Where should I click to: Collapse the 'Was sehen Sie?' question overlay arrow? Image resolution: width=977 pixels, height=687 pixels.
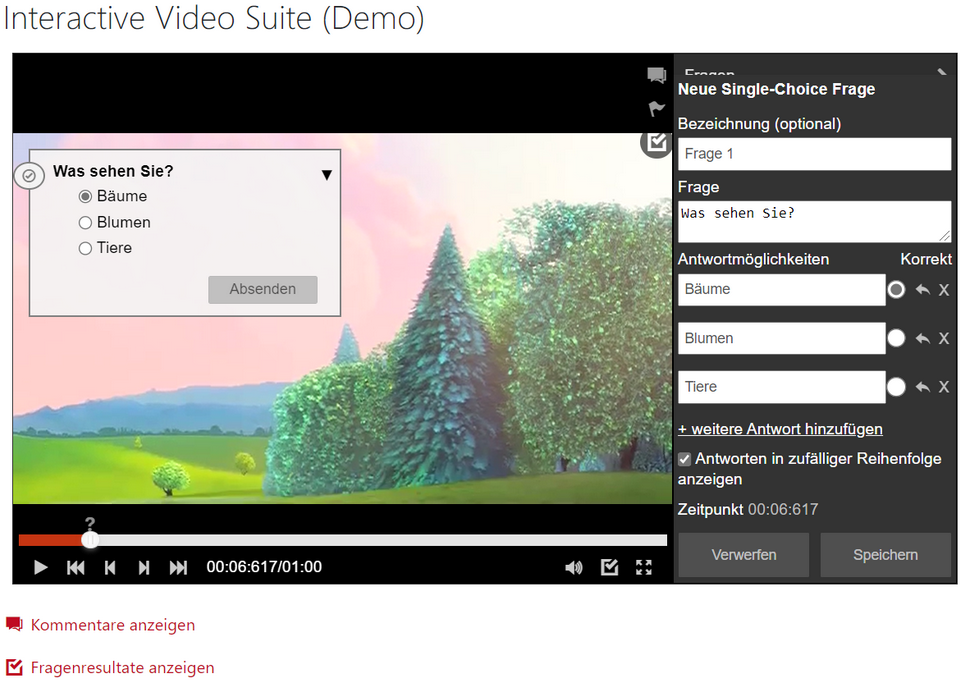pos(326,175)
